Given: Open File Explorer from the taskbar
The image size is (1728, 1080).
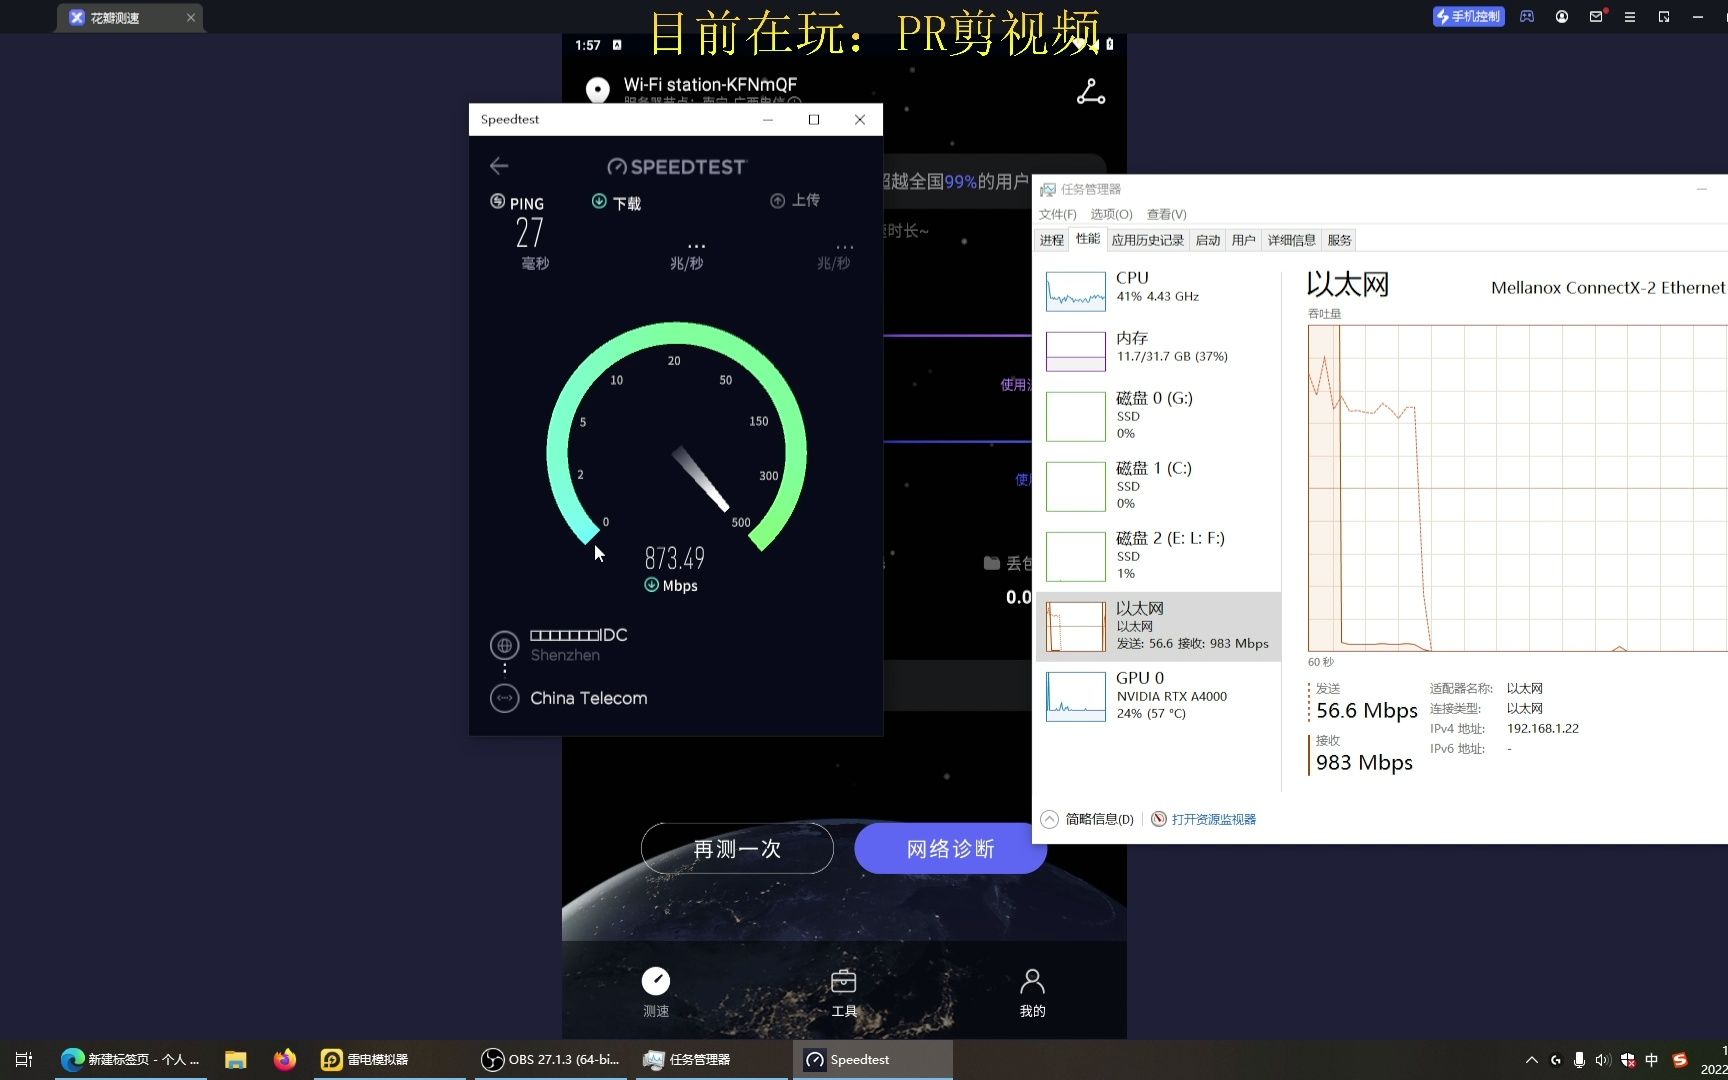Looking at the screenshot, I should point(236,1059).
